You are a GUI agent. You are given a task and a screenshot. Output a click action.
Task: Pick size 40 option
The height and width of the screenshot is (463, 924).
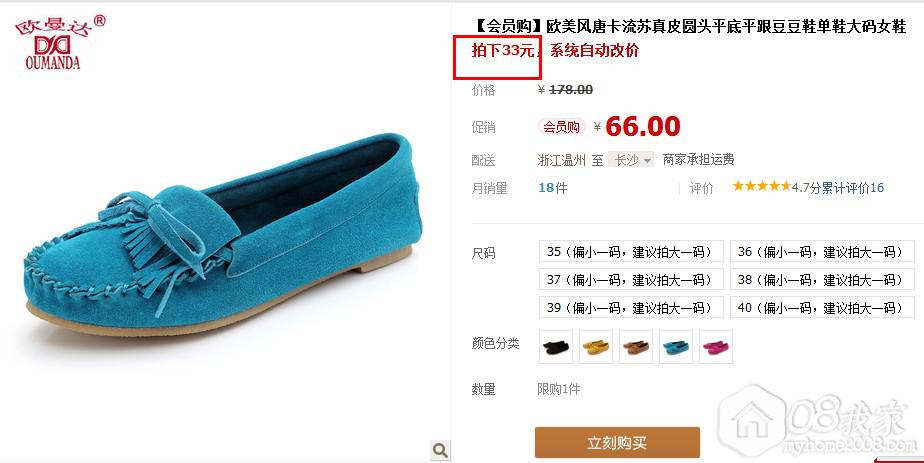(822, 307)
